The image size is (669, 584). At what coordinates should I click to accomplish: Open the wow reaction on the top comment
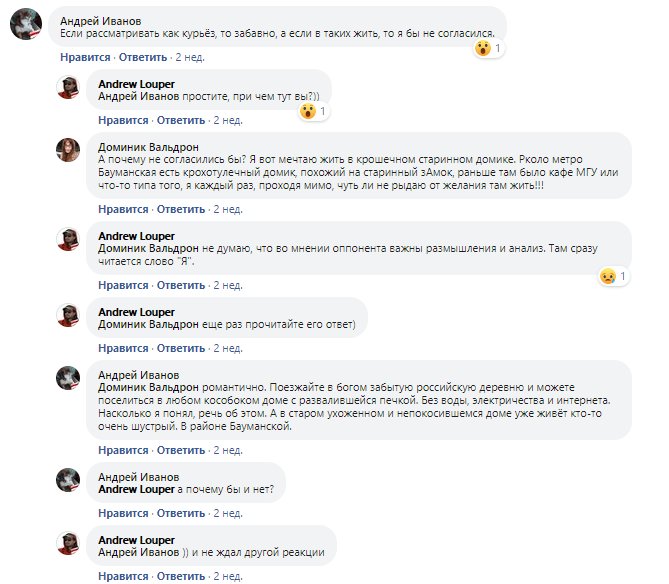click(x=484, y=48)
